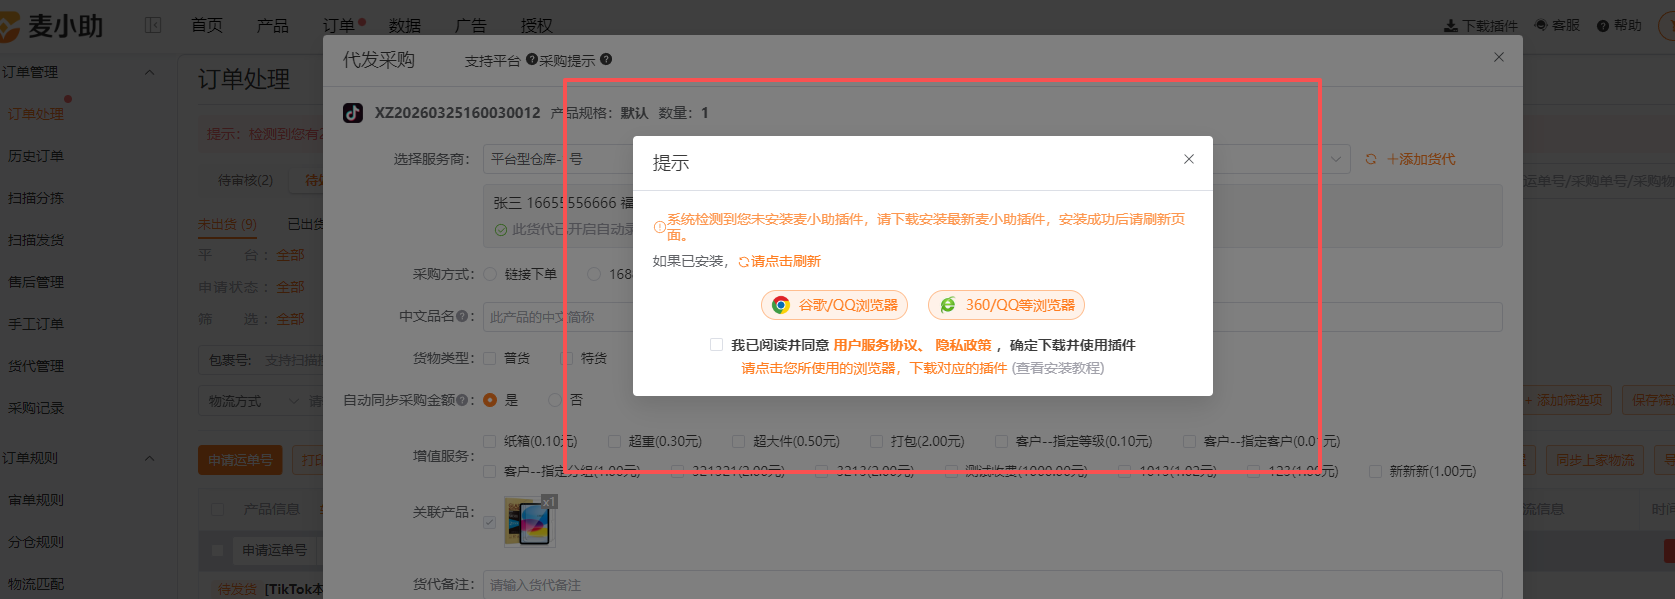The image size is (1675, 599).
Task: Open 客服 customer service icon
Action: coord(1541,25)
